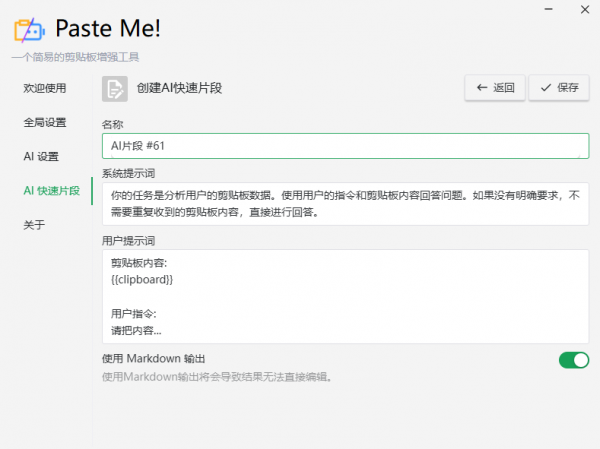
Task: Click inside the 用户提示词 text box
Action: point(346,296)
